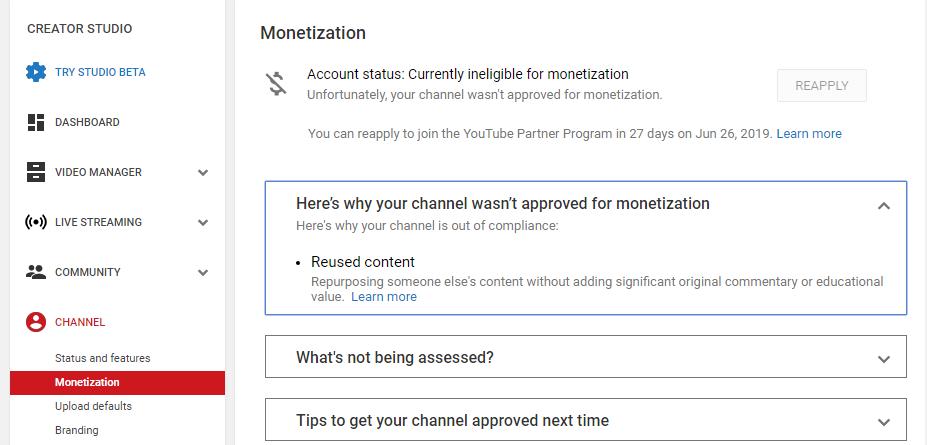Open Learn more about reapplying date
The image size is (927, 445).
pos(809,134)
